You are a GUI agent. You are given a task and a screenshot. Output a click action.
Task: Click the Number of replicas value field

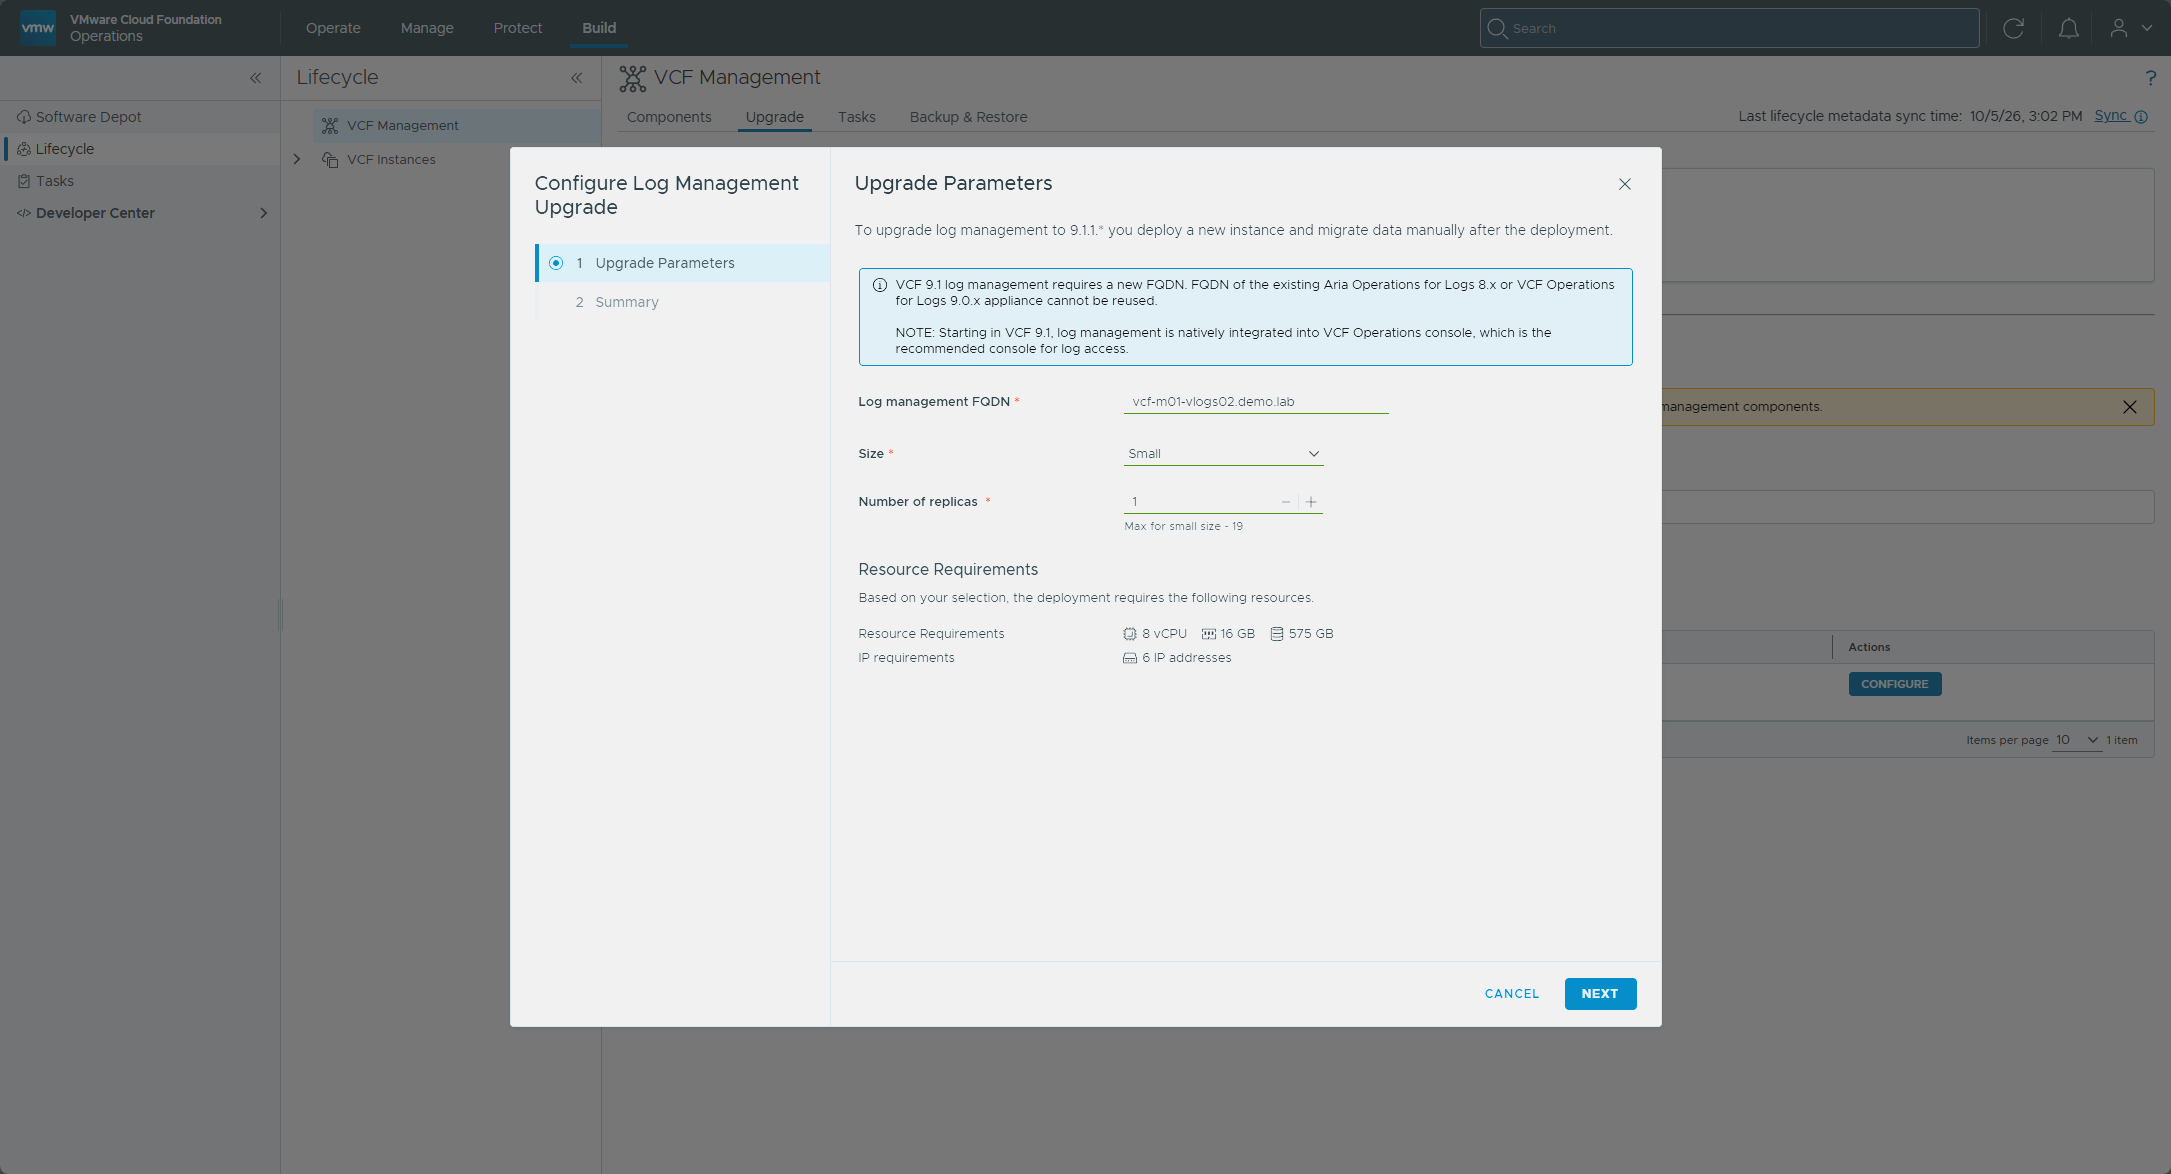[x=1199, y=502]
